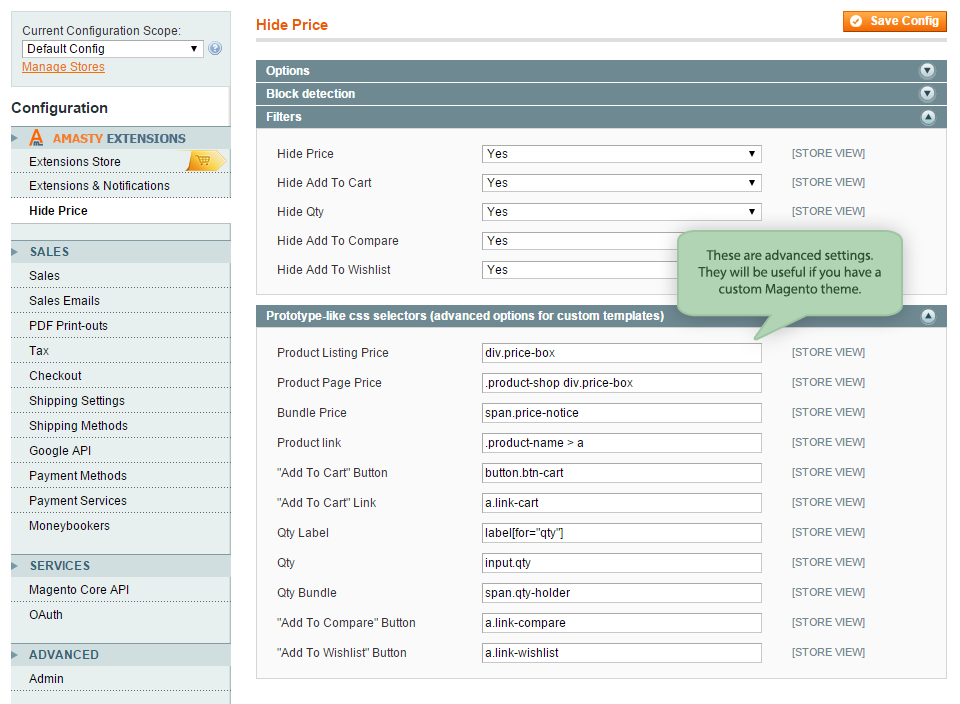Viewport: 960px width, 704px height.
Task: Click the Save Config button
Action: (x=894, y=21)
